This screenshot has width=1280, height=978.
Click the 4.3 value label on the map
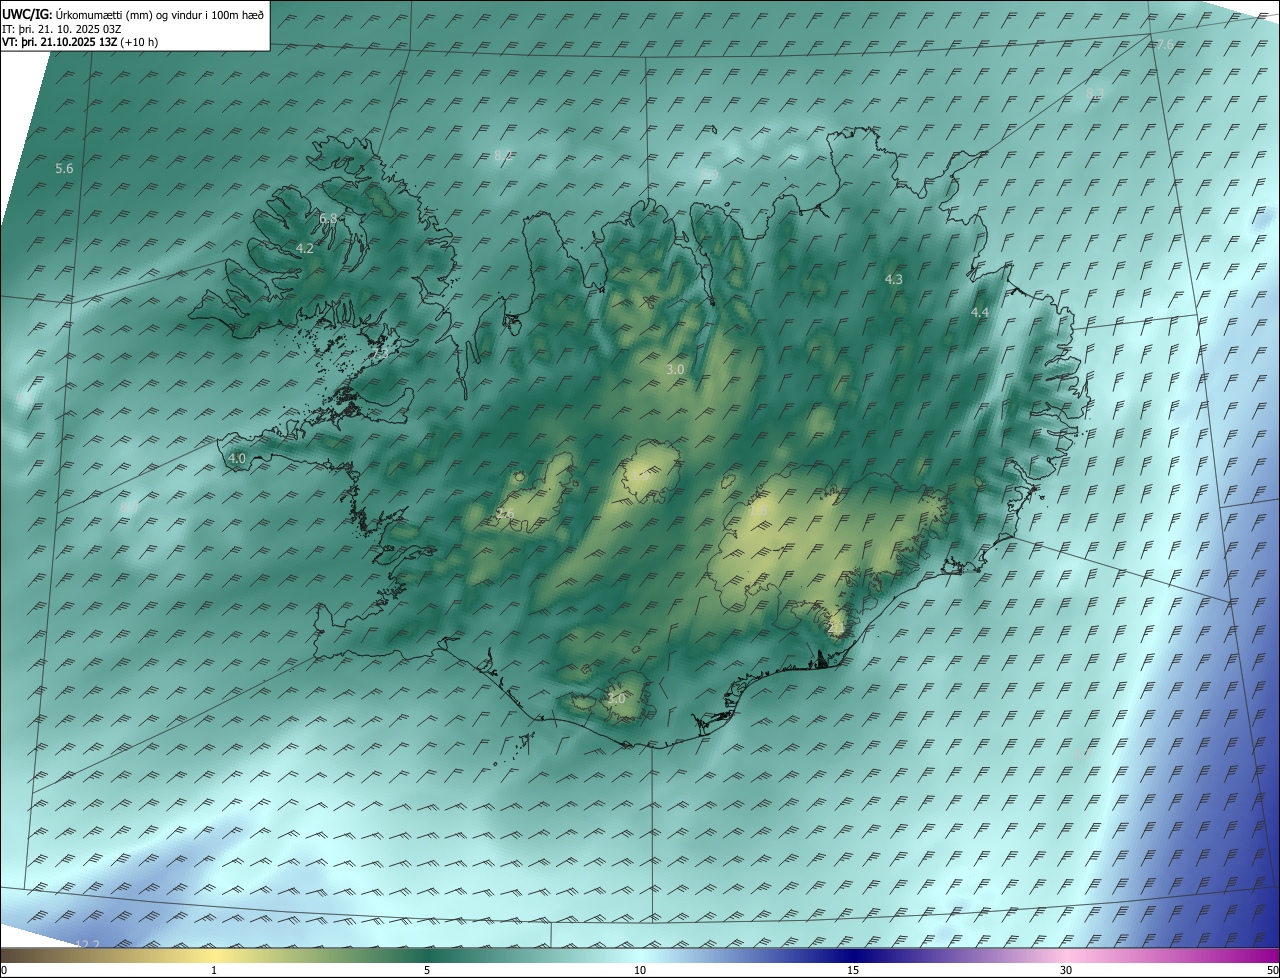tap(894, 280)
